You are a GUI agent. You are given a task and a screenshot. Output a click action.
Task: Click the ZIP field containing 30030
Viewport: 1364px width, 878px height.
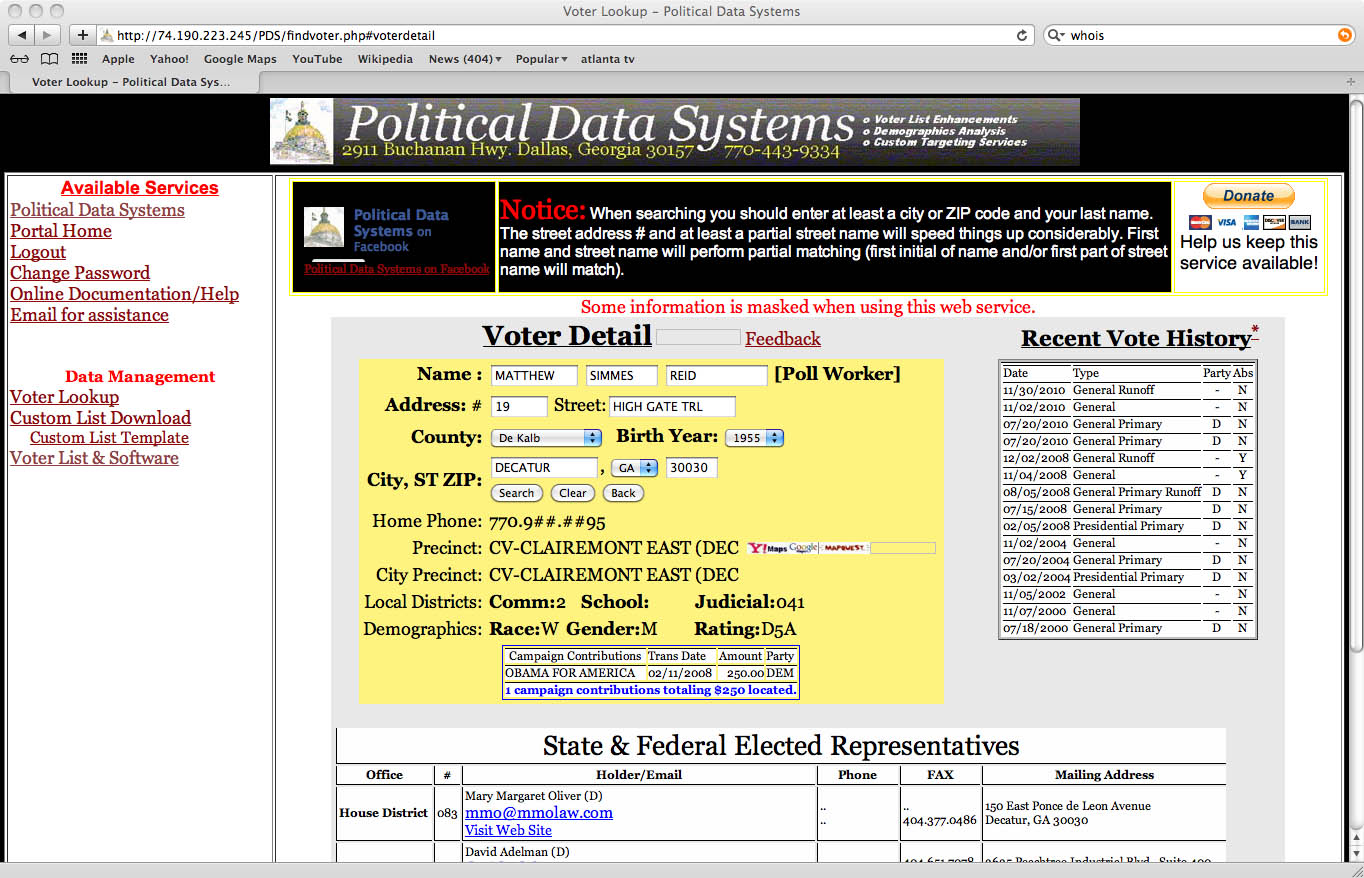click(x=692, y=468)
